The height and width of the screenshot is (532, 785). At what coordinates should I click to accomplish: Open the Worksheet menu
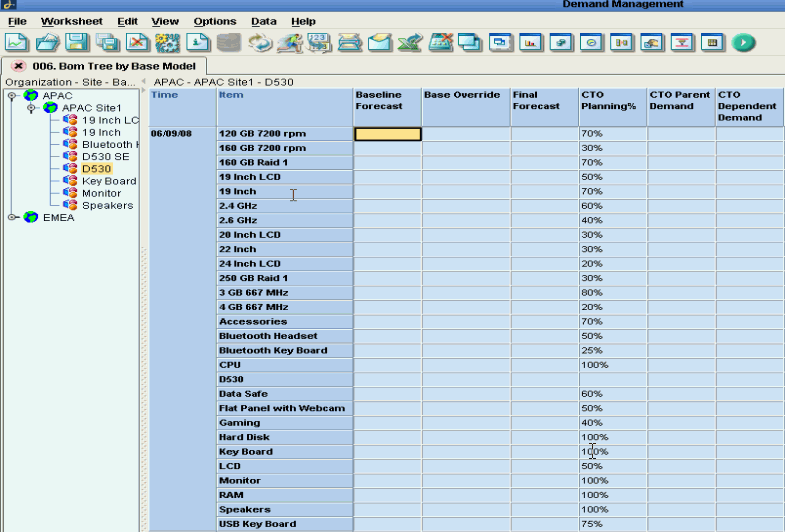(x=72, y=22)
